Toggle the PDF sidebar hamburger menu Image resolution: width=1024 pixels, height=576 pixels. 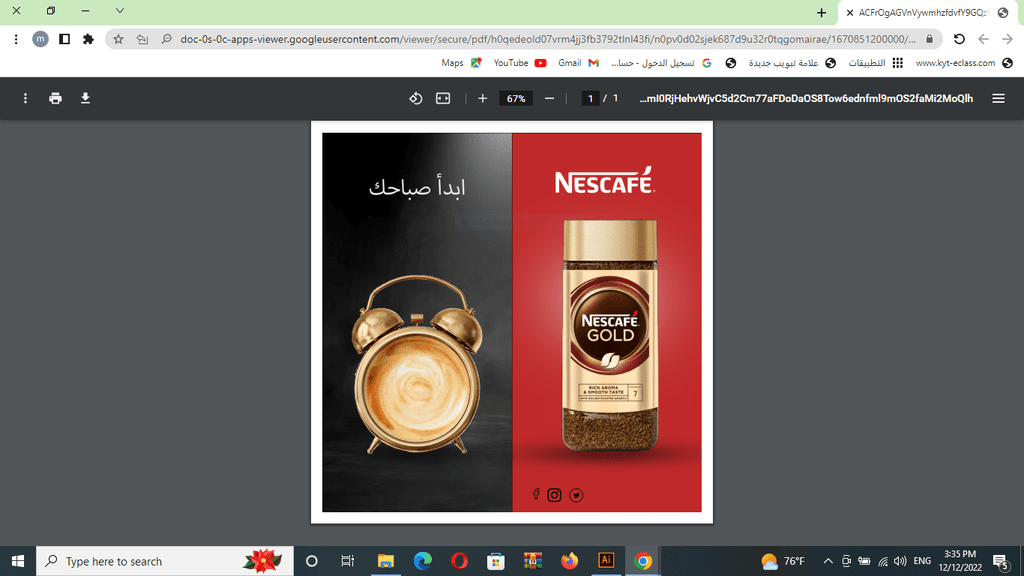tap(999, 98)
